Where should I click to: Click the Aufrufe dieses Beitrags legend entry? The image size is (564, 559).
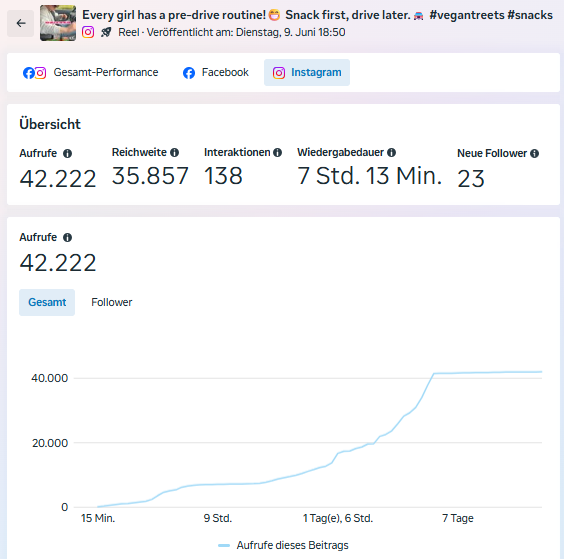coord(283,545)
